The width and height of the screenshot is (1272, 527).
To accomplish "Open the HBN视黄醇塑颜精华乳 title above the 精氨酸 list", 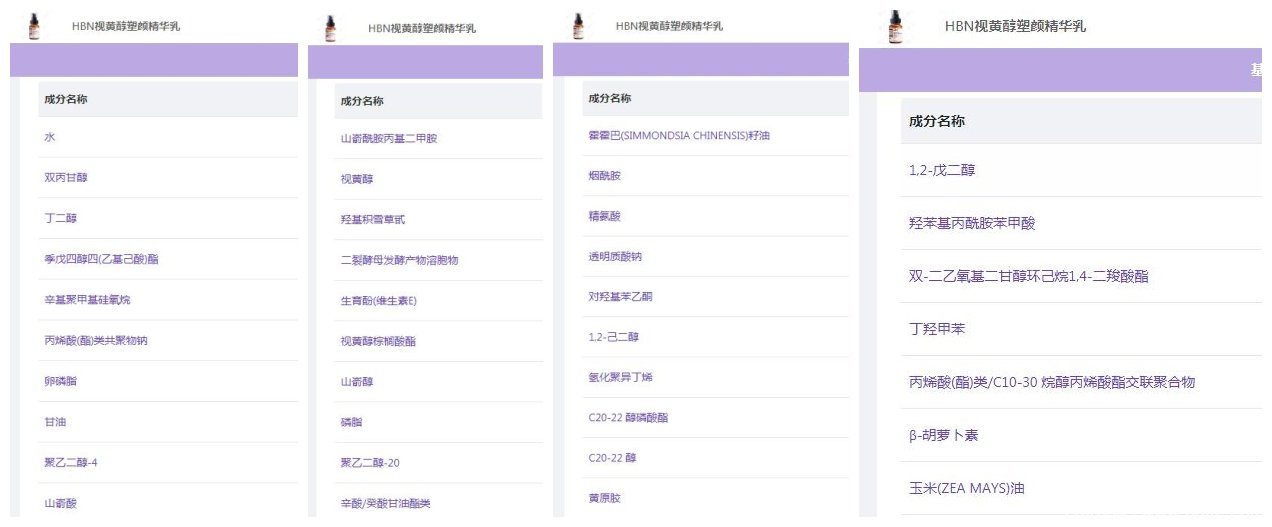I will pos(670,26).
